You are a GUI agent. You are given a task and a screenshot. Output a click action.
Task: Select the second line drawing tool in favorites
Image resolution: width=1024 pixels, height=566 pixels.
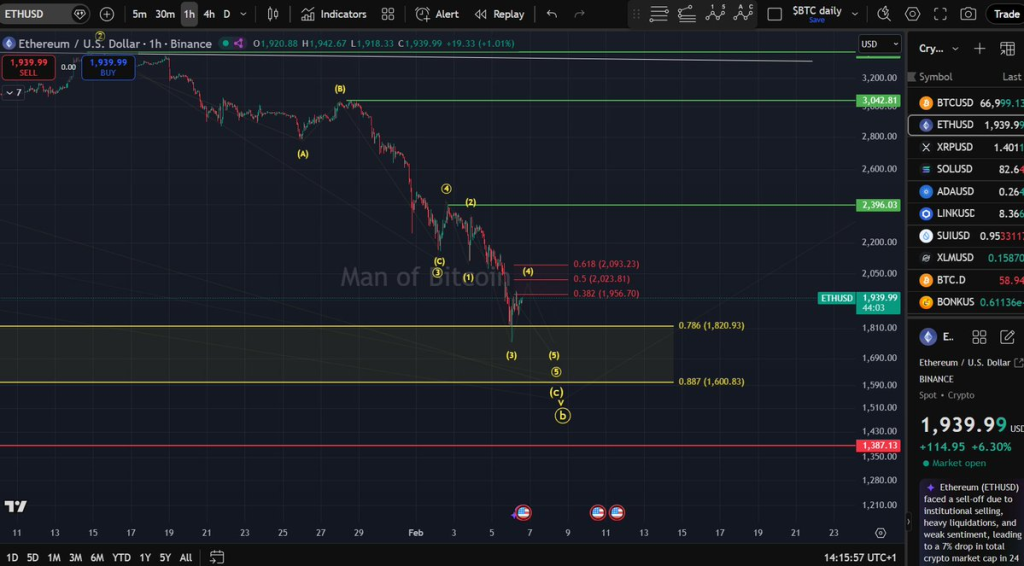tap(686, 14)
